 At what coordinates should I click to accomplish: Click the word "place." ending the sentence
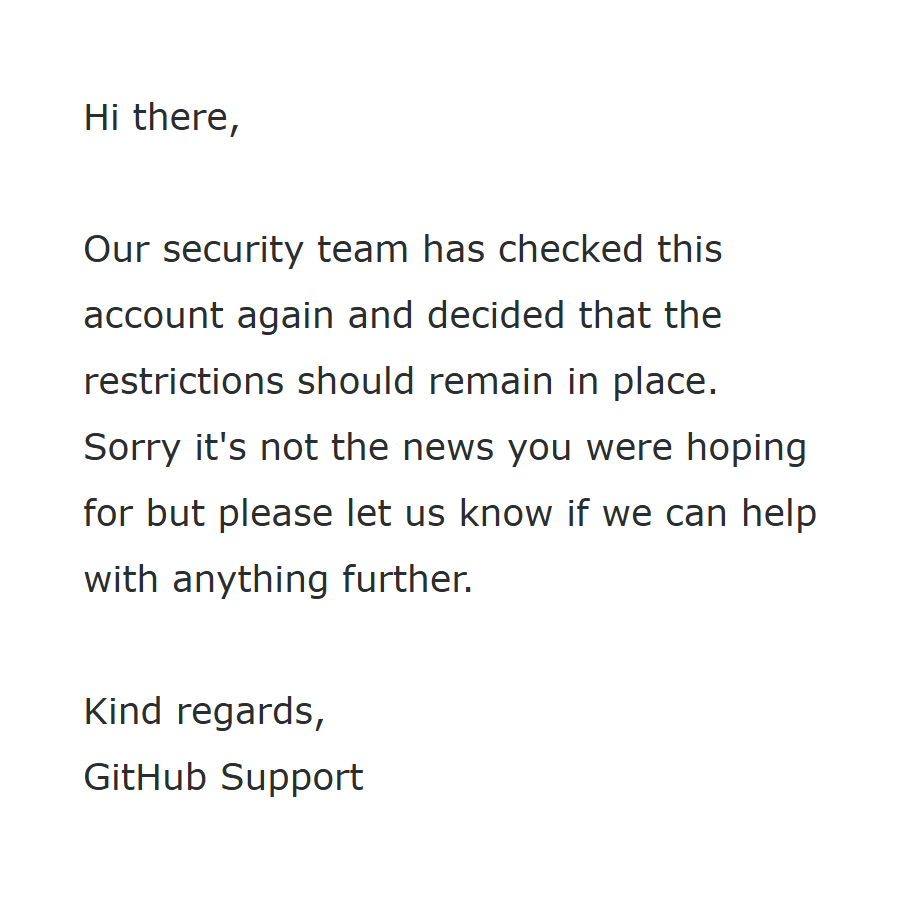click(665, 383)
